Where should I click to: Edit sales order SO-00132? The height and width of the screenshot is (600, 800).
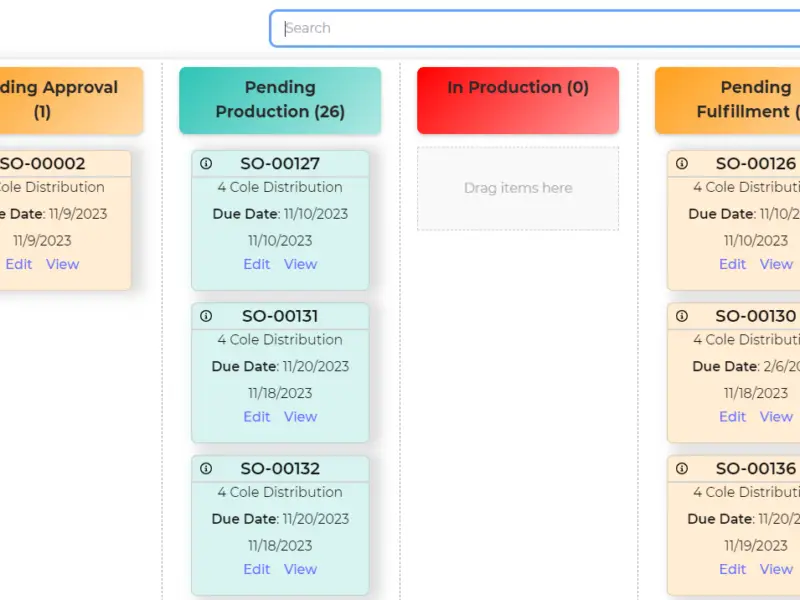[x=257, y=569]
